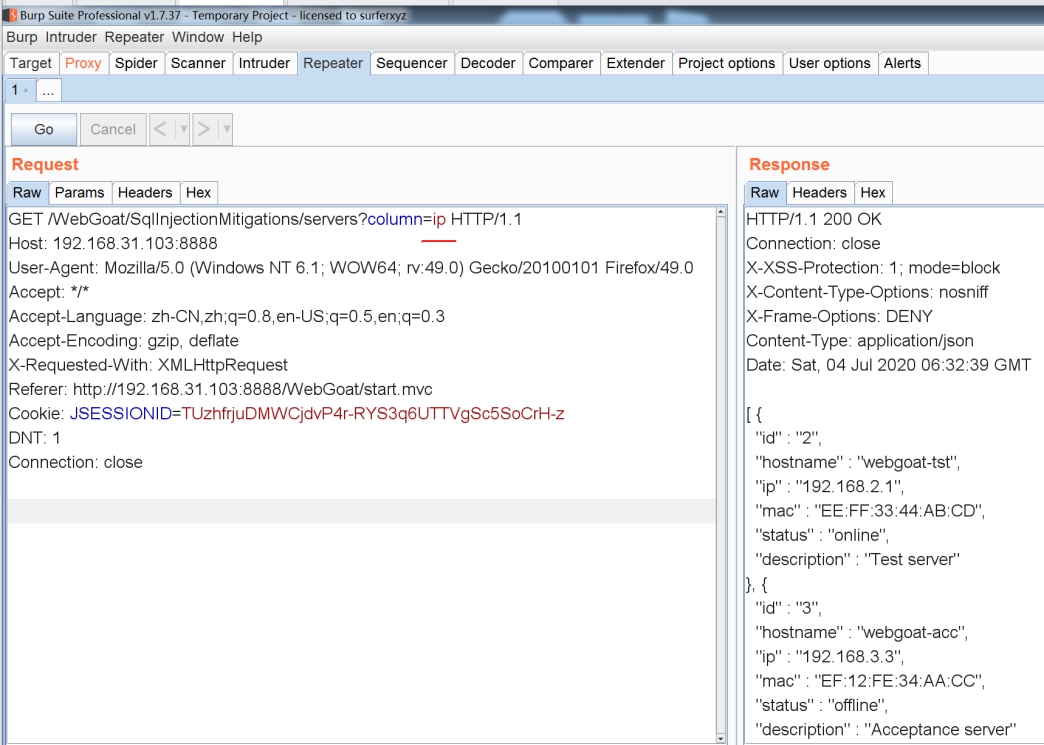
Task: Select the Request Raw tab
Action: tap(27, 193)
